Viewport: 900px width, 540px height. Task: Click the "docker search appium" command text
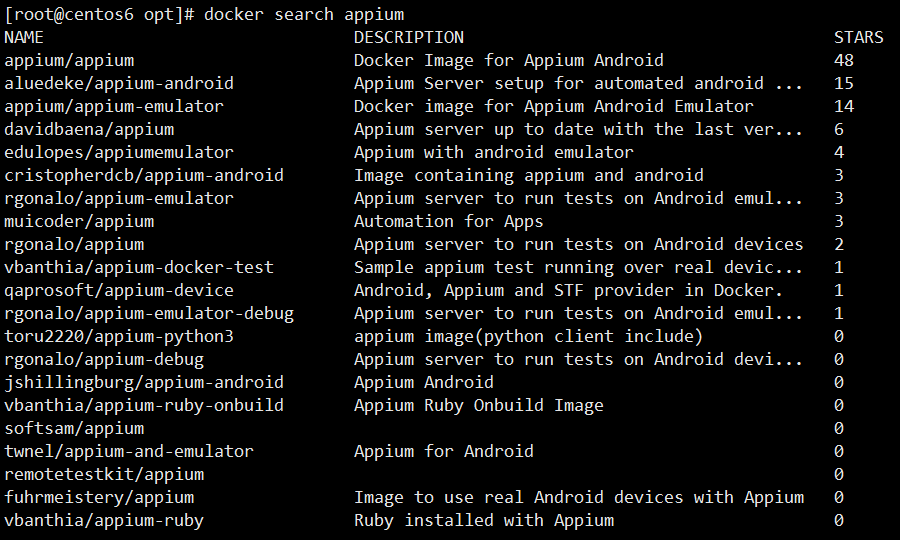coord(304,14)
